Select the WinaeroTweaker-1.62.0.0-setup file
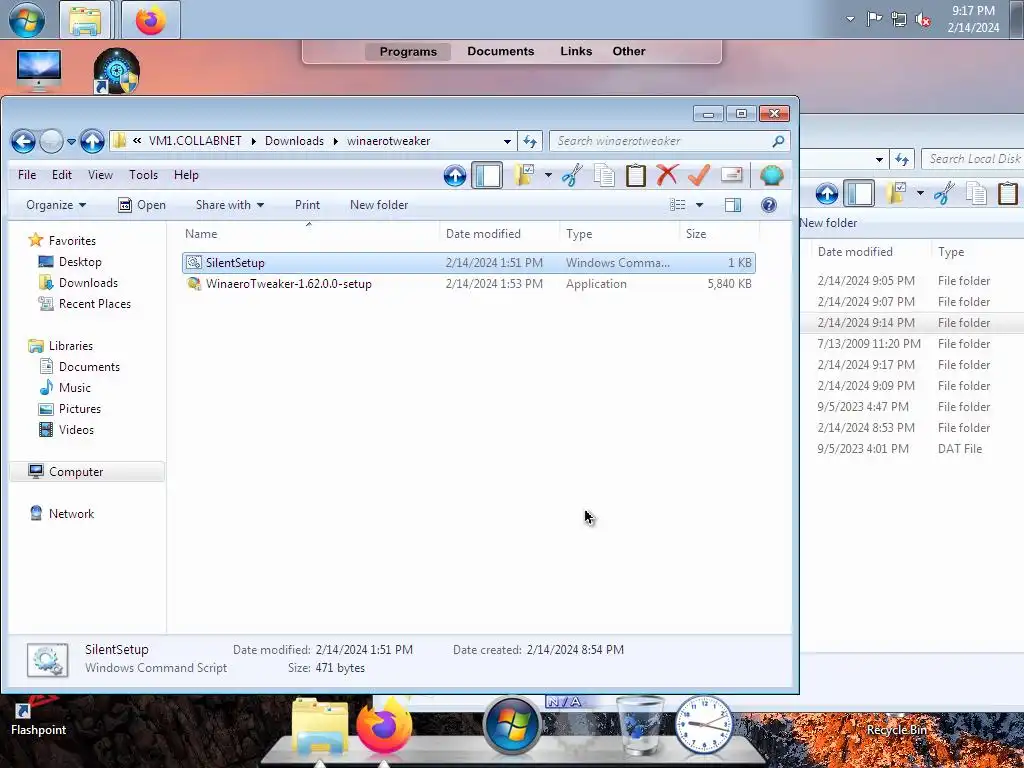The height and width of the screenshot is (768, 1024). tap(469, 283)
